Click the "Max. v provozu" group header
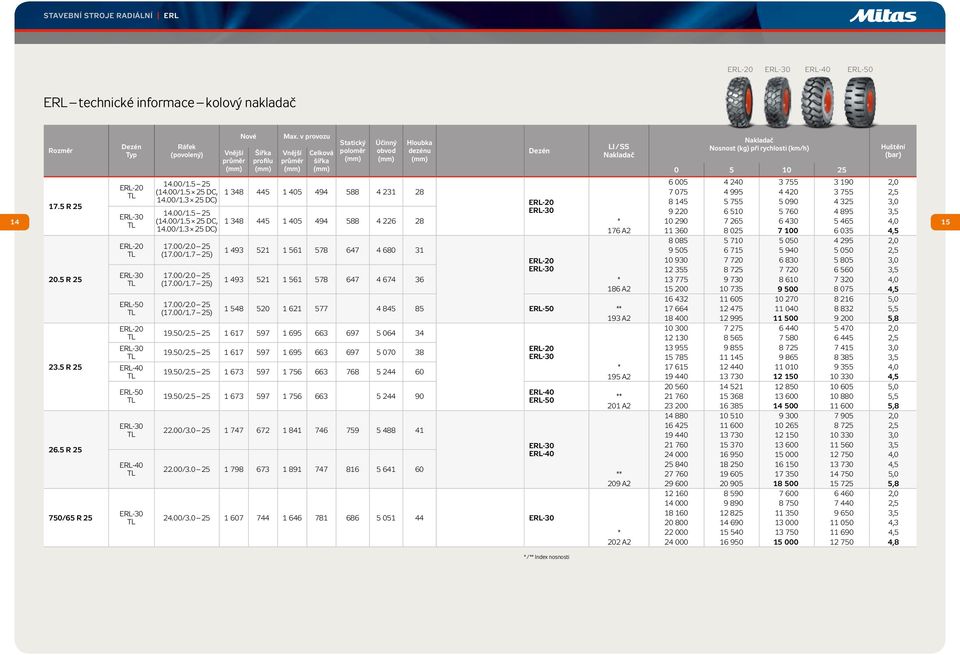The image size is (960, 655). tap(306, 137)
